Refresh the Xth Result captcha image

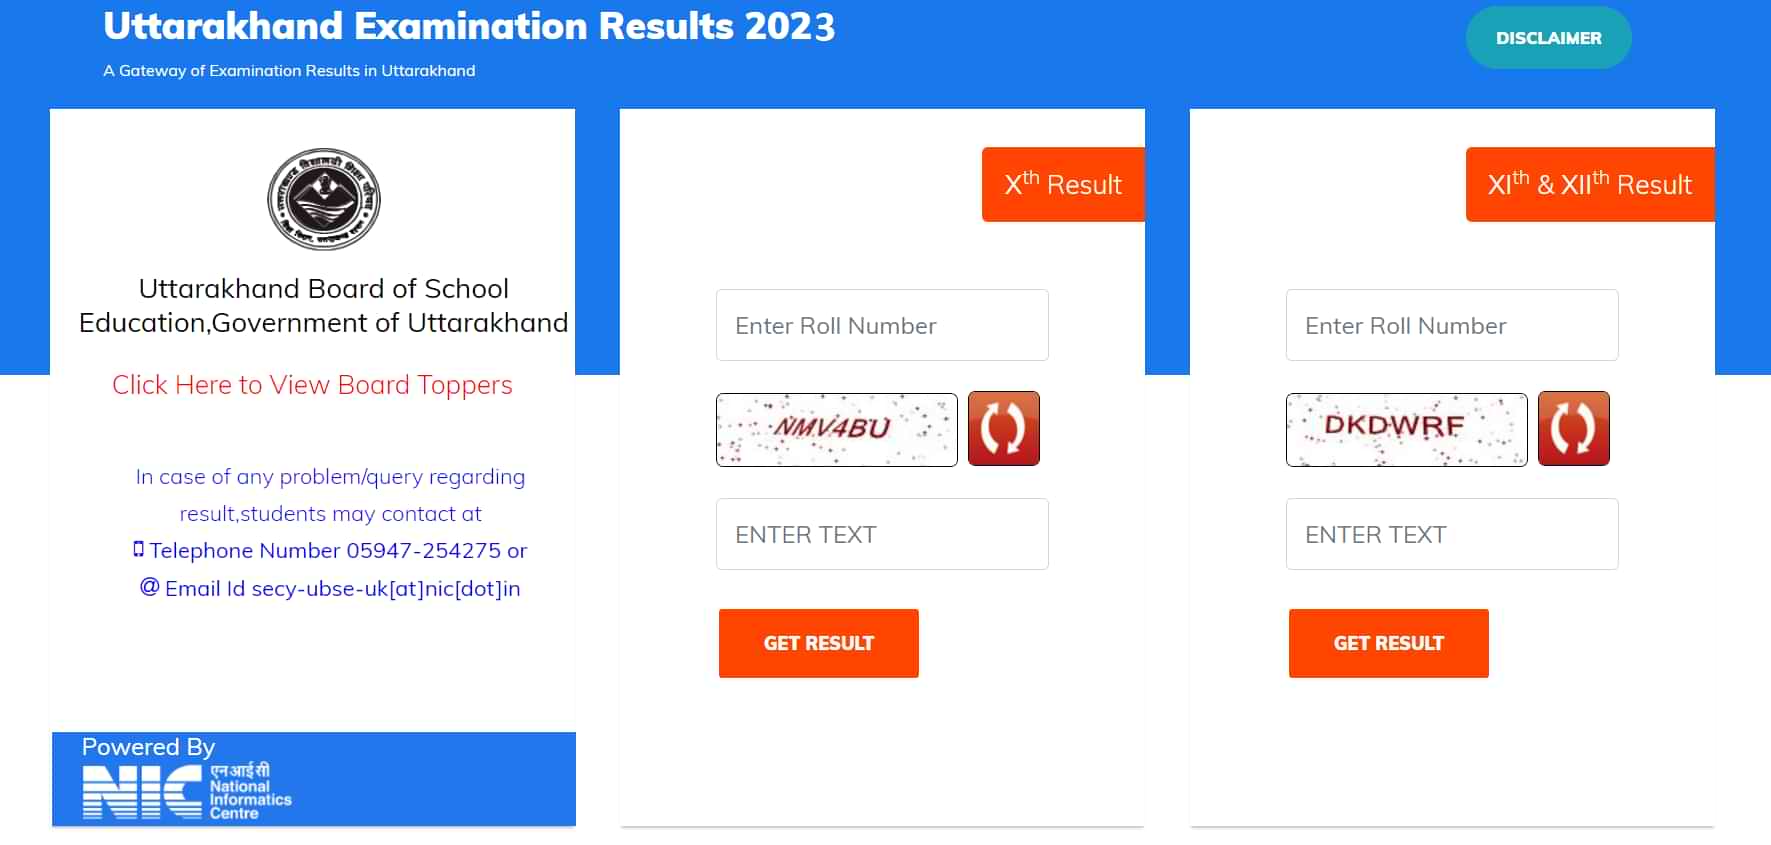click(x=1004, y=428)
